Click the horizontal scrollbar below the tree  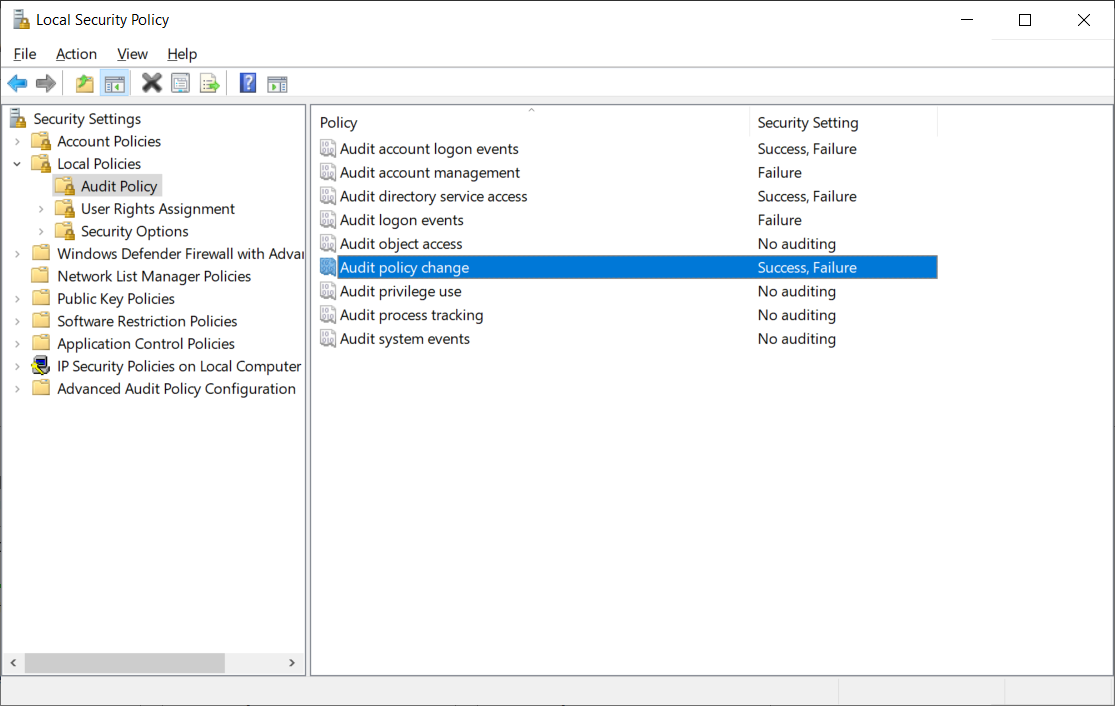[x=125, y=663]
